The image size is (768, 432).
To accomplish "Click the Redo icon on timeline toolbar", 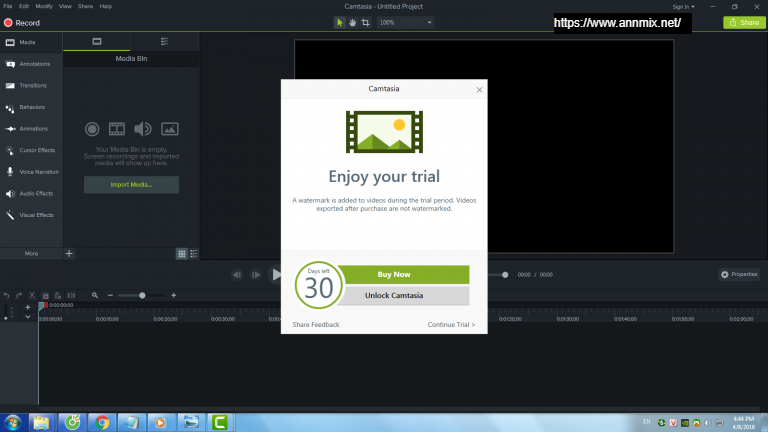I will point(19,296).
